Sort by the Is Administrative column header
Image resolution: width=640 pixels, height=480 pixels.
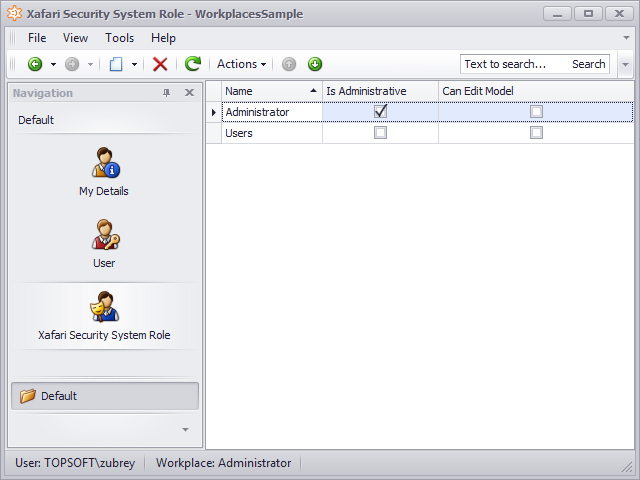pos(380,91)
